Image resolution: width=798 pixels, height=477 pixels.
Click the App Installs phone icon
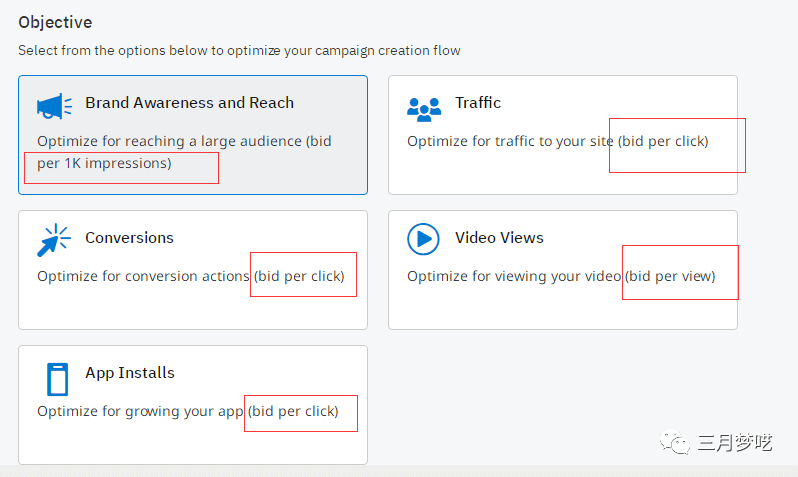point(57,378)
